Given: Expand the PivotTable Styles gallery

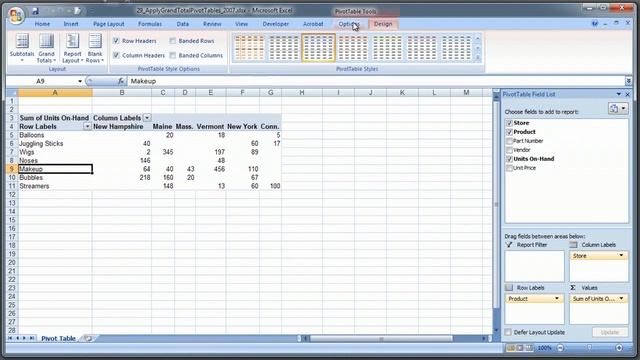Looking at the screenshot, I should [478, 58].
